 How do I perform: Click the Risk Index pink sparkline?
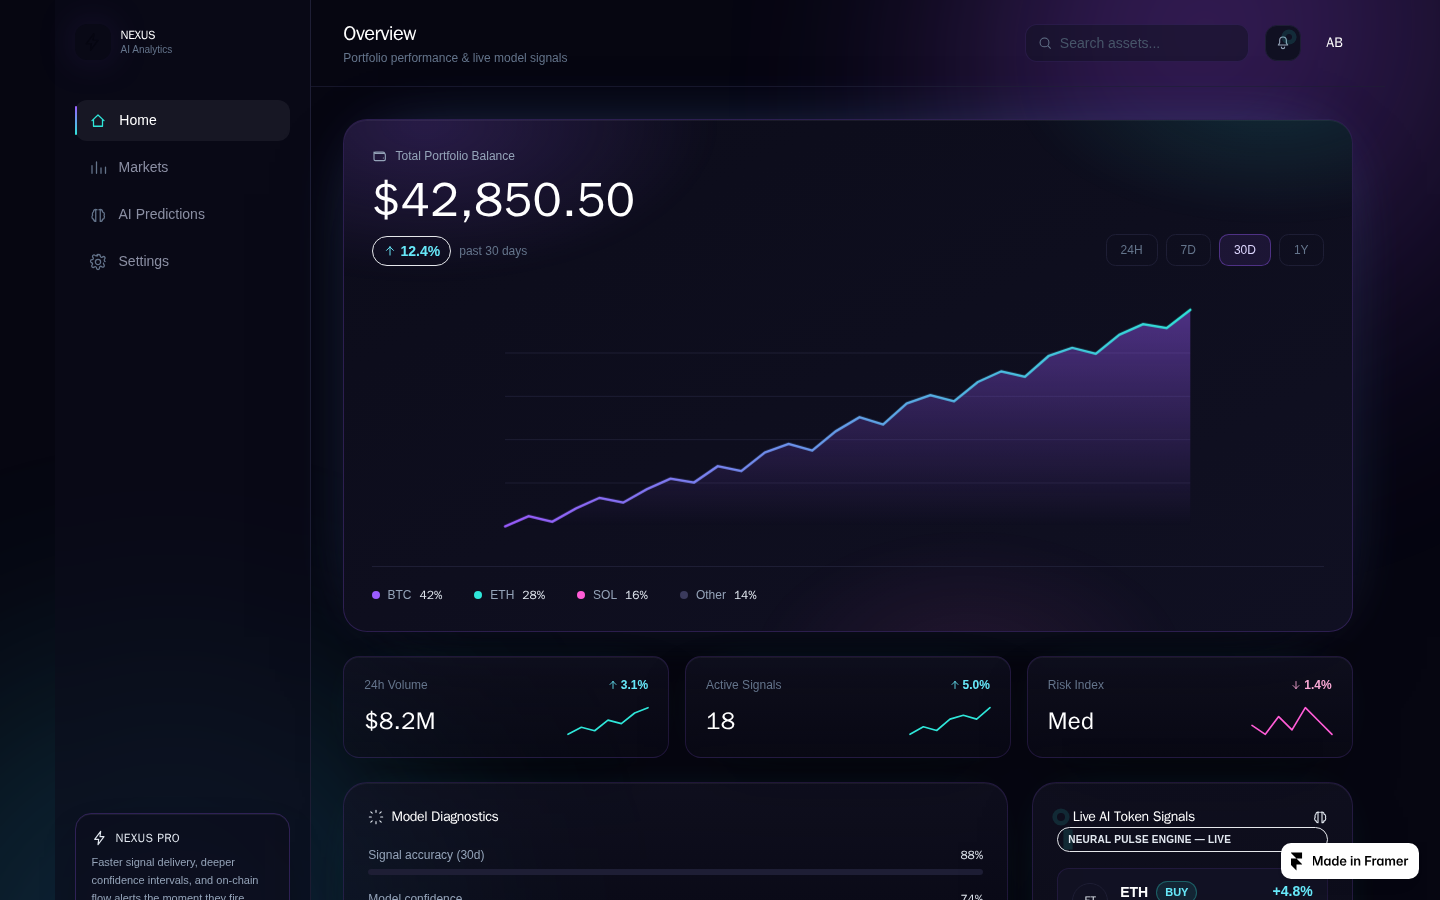[x=1292, y=721]
